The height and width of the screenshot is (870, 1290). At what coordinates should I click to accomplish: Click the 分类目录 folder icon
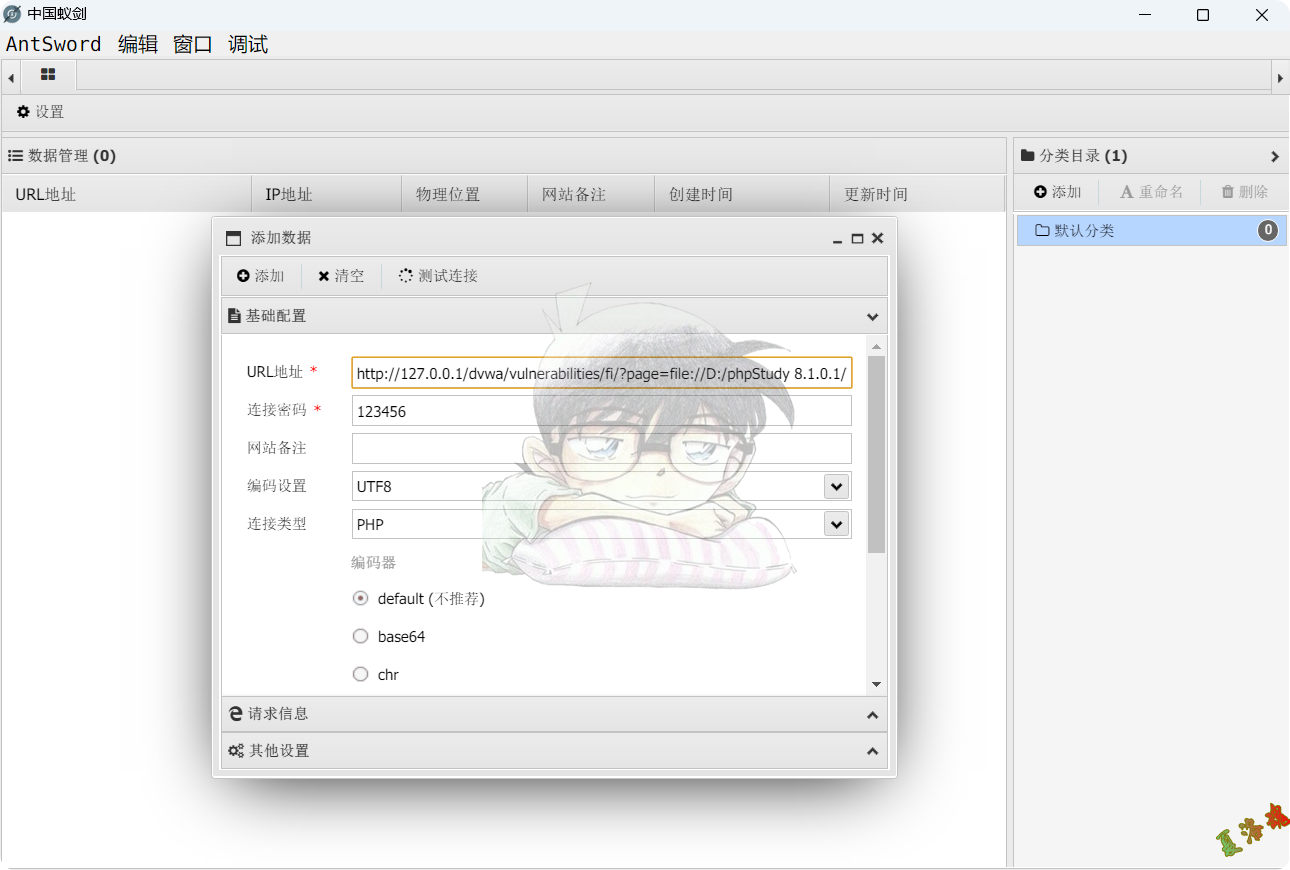1027,156
